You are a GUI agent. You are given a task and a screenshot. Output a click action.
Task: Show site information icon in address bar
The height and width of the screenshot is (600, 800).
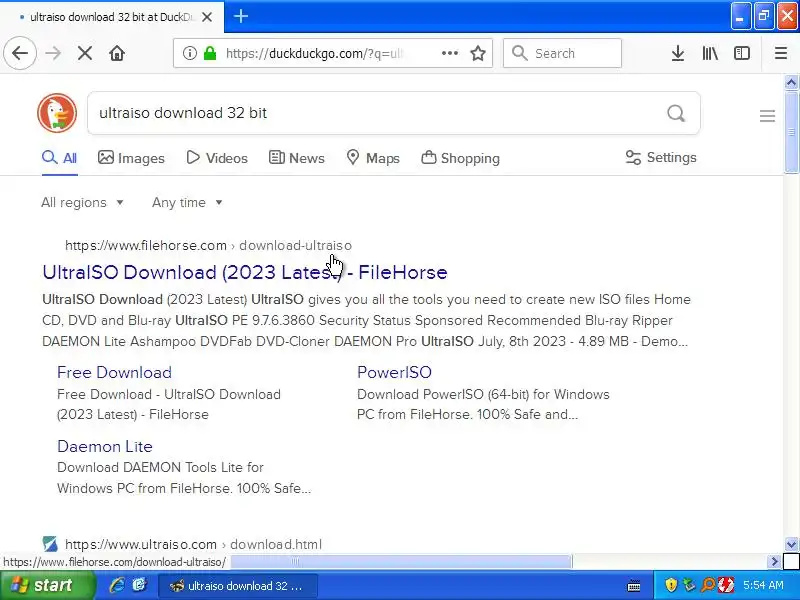189,53
